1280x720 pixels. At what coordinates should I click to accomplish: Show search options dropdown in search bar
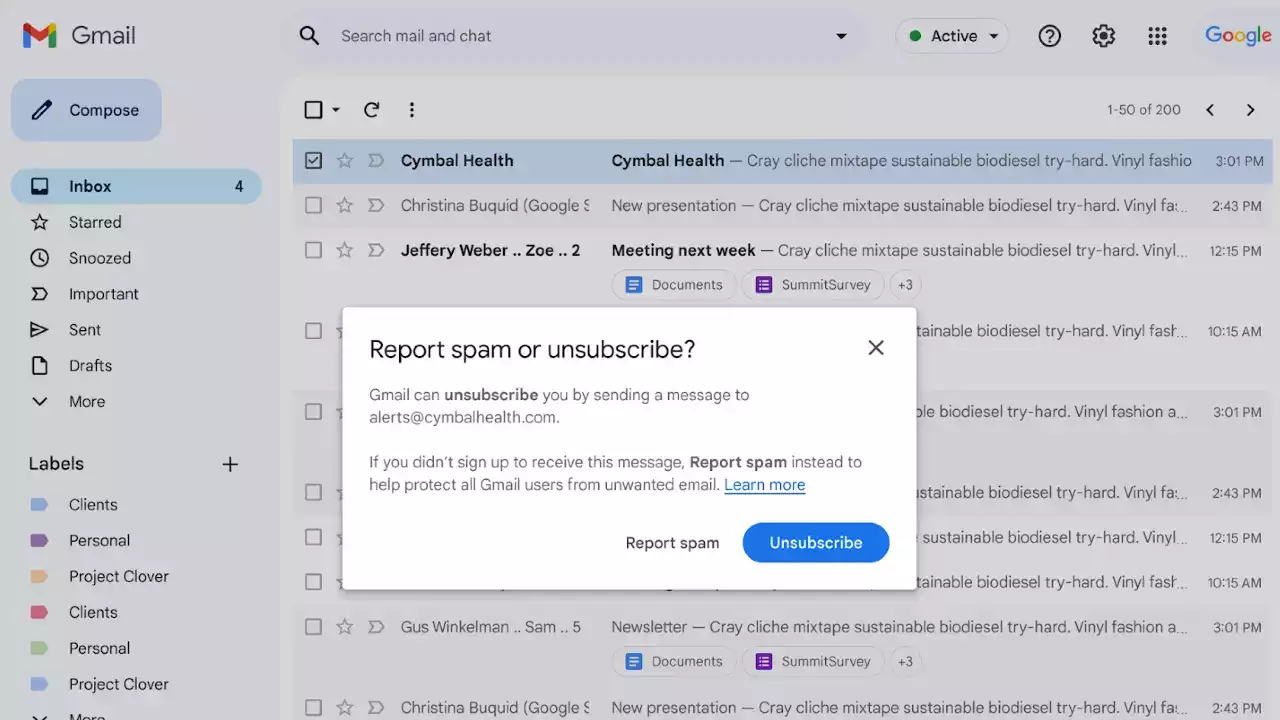click(x=841, y=36)
